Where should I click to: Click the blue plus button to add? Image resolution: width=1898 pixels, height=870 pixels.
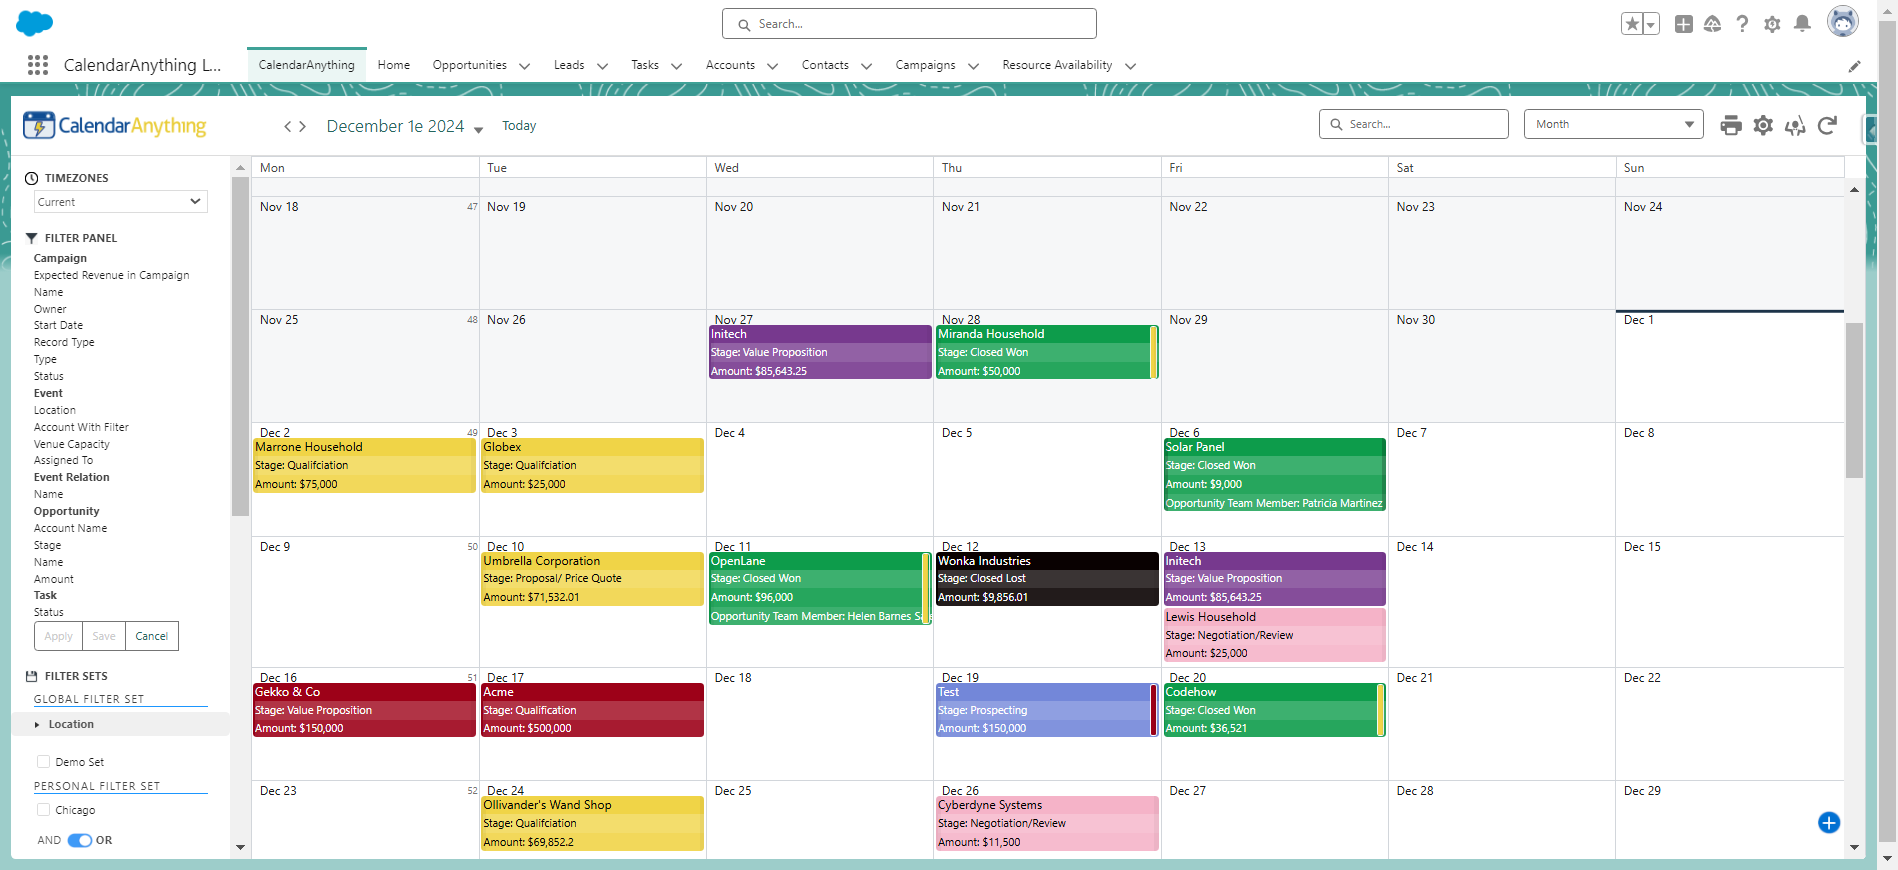(1829, 823)
